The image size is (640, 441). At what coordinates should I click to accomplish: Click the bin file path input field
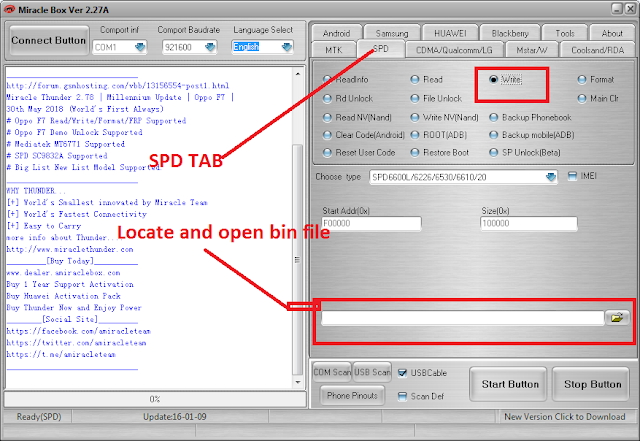(x=462, y=318)
